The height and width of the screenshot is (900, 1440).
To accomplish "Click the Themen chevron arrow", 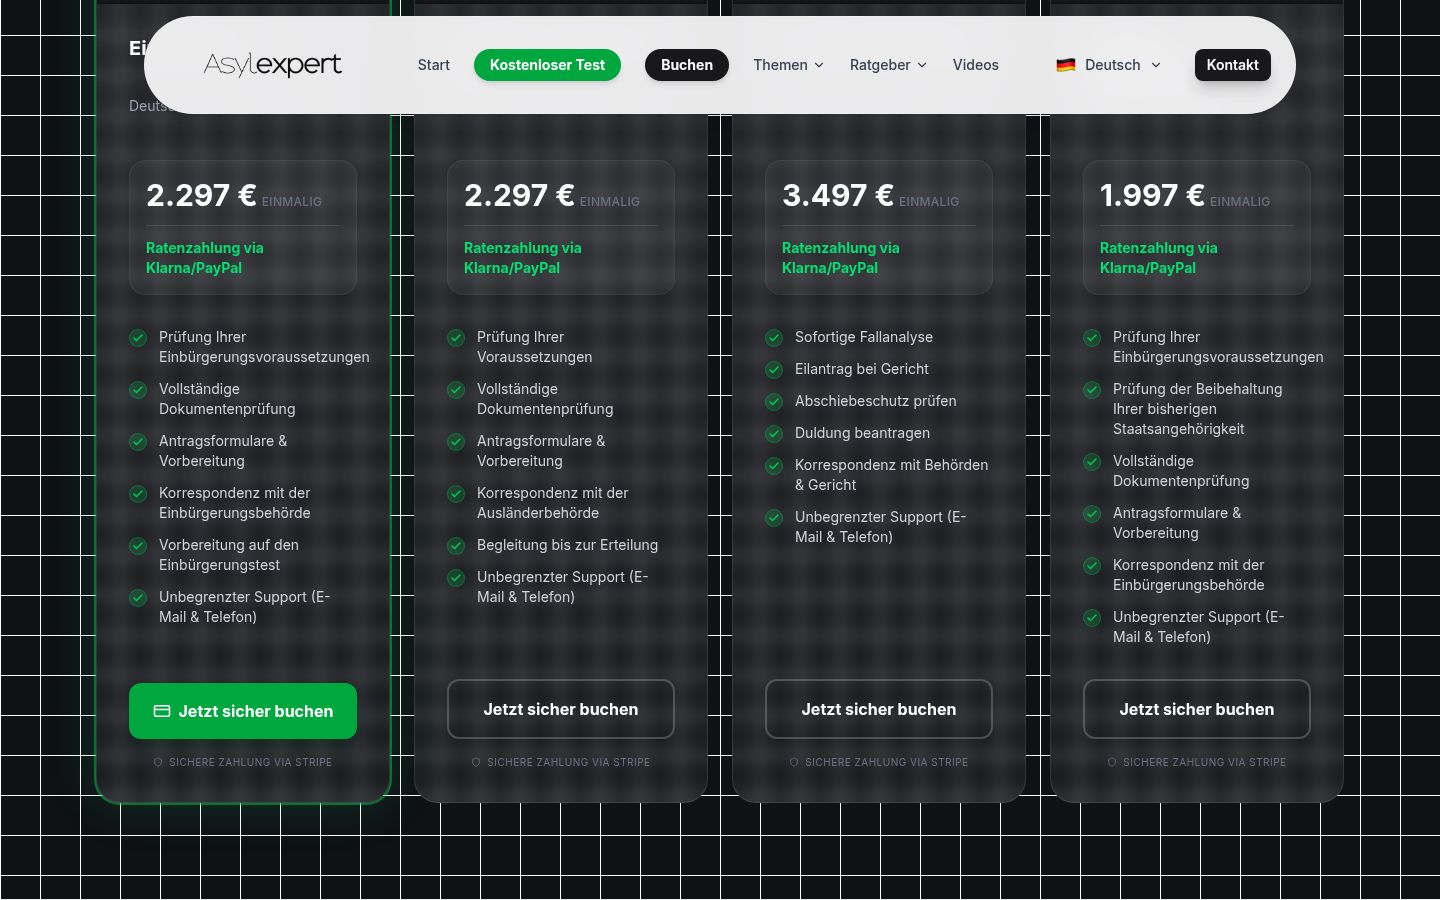I will tap(819, 65).
